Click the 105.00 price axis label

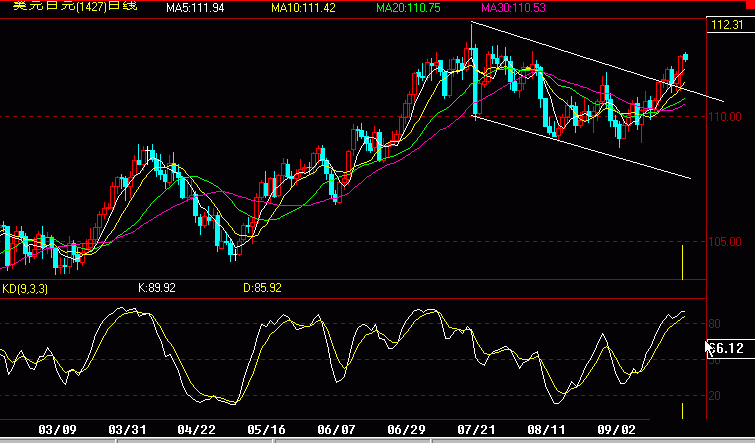coord(725,242)
